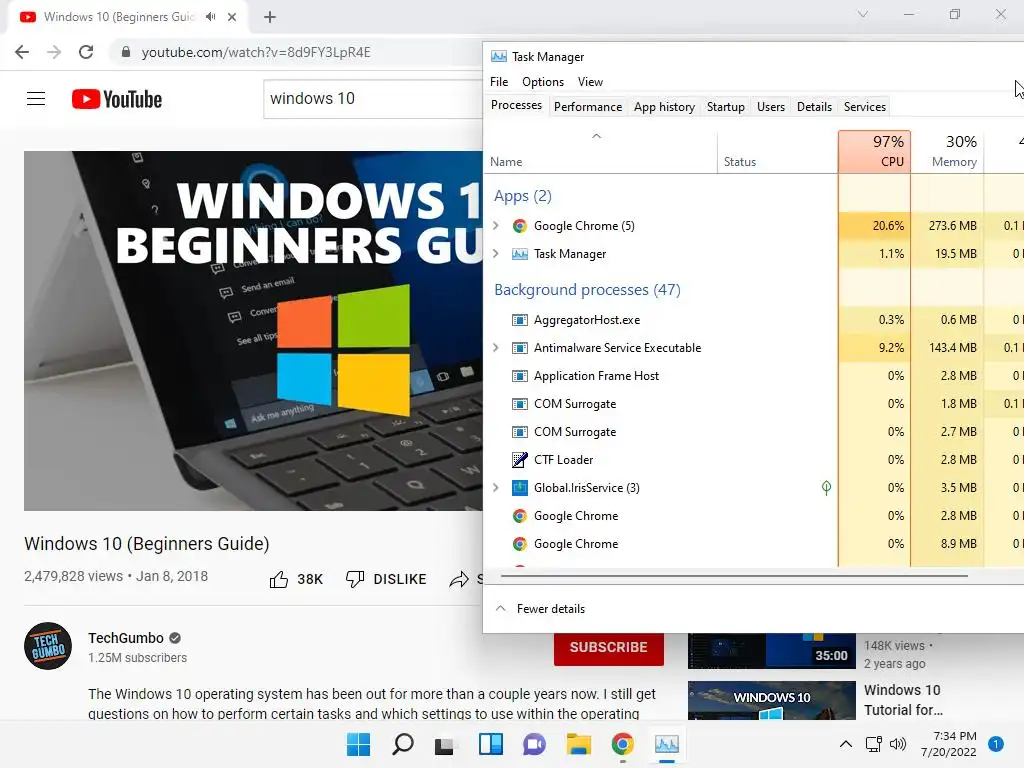Open Windows 10 Tutorial for... title link

click(903, 700)
